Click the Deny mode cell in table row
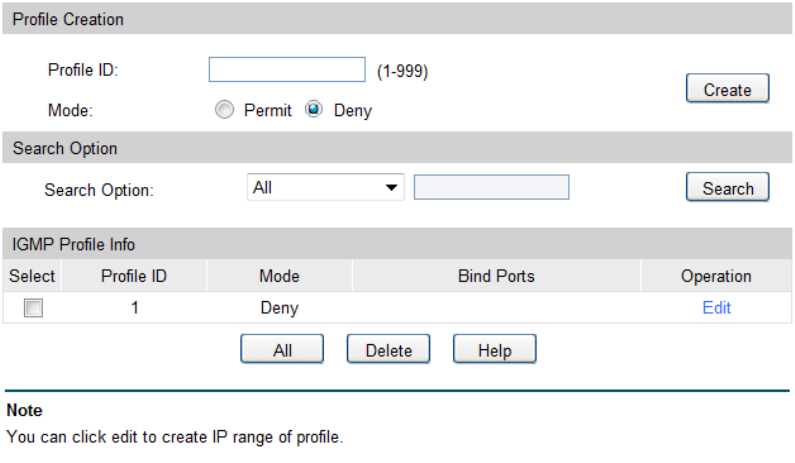Screen dimensions: 795x463 tap(279, 308)
